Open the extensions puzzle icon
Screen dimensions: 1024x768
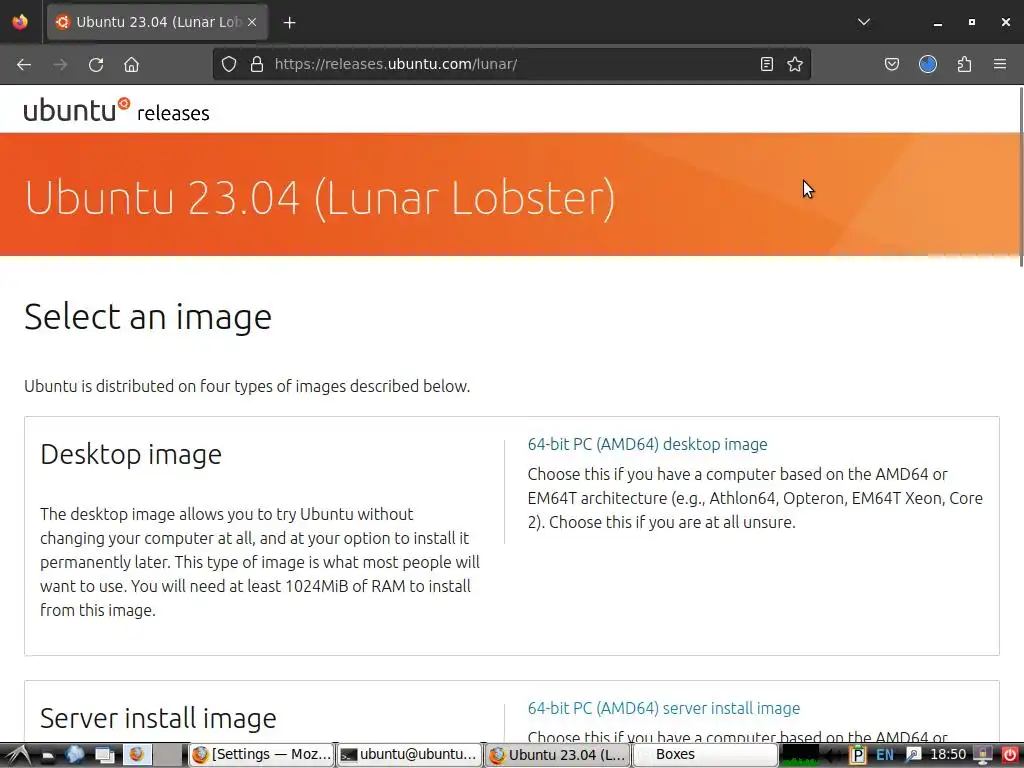pyautogui.click(x=964, y=64)
